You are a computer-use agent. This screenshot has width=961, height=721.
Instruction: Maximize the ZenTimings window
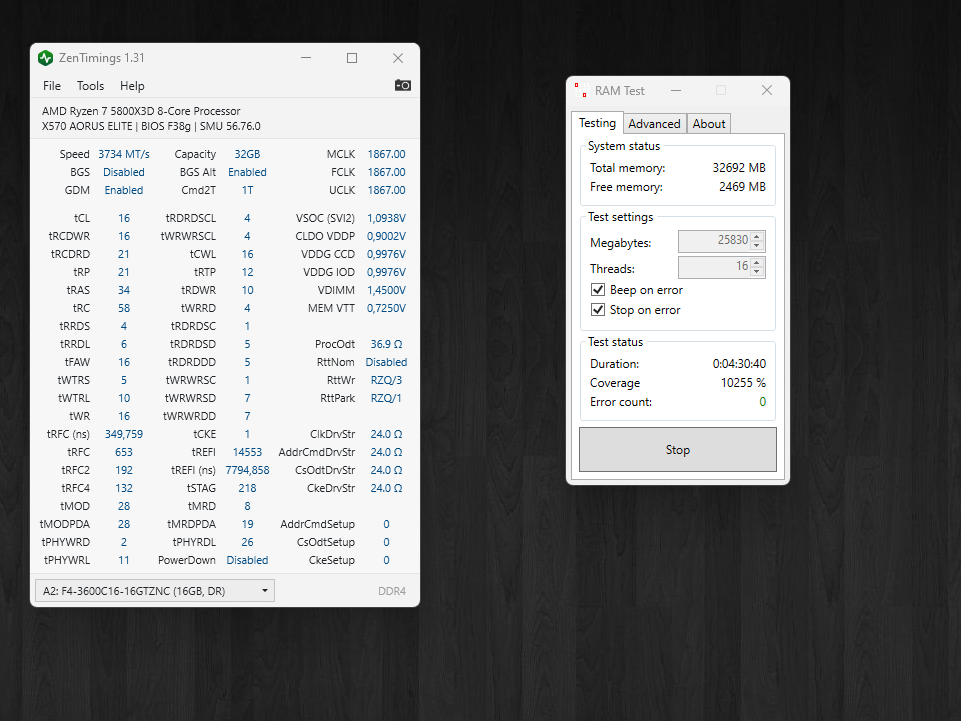[x=352, y=58]
